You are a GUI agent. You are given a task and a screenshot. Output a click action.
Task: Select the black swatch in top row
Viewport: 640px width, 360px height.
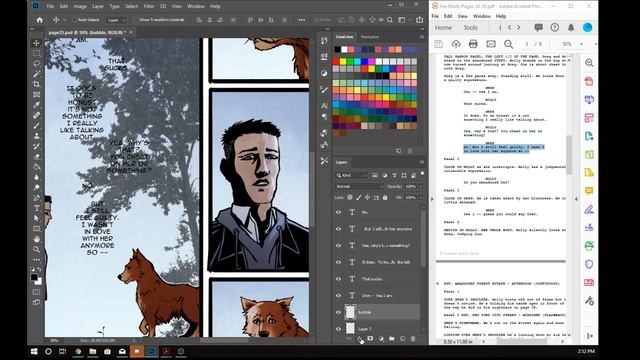338,49
